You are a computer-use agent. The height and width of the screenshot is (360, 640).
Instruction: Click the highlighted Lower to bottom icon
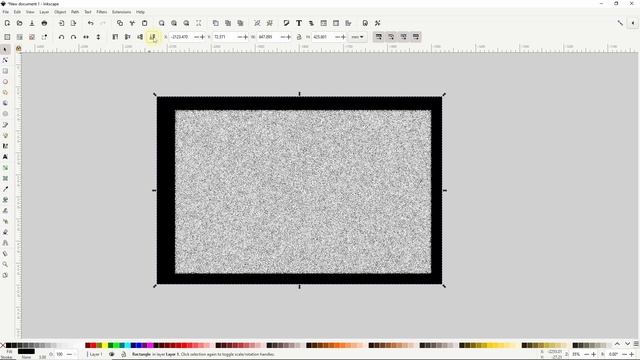[152, 37]
